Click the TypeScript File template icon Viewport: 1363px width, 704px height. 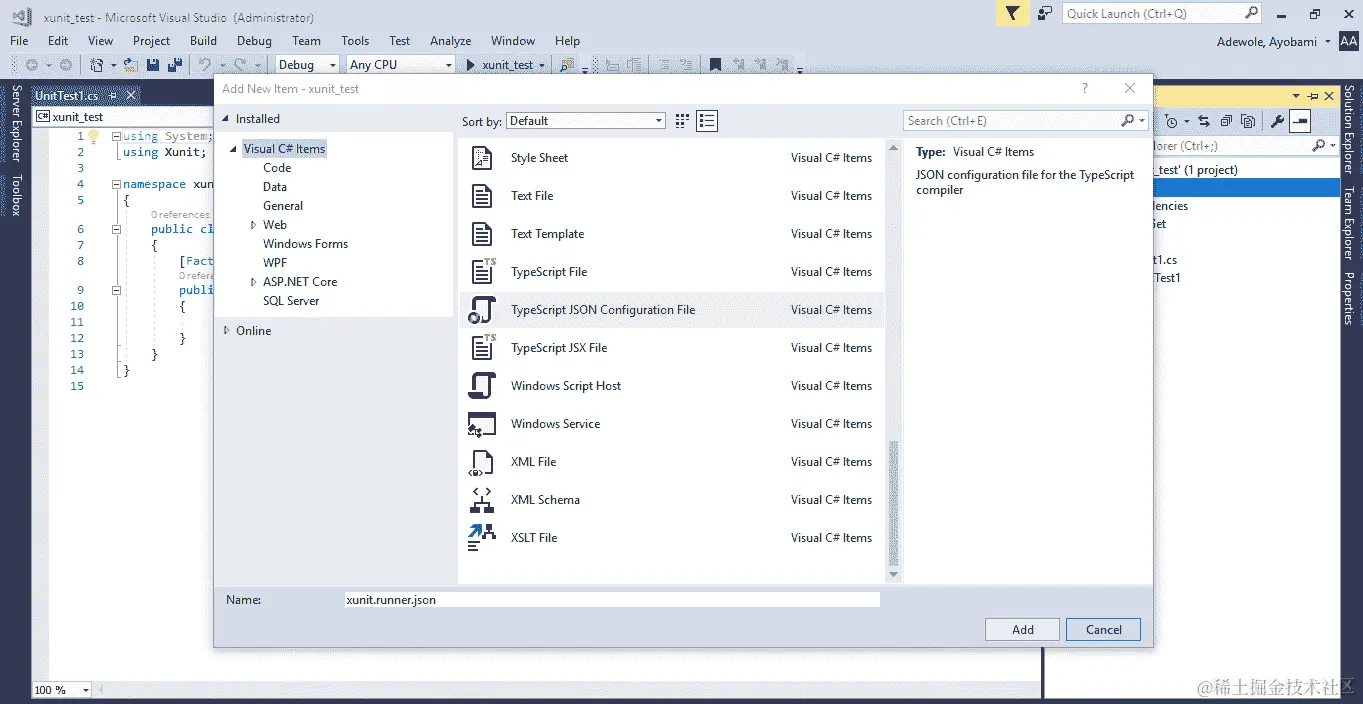[x=482, y=272]
